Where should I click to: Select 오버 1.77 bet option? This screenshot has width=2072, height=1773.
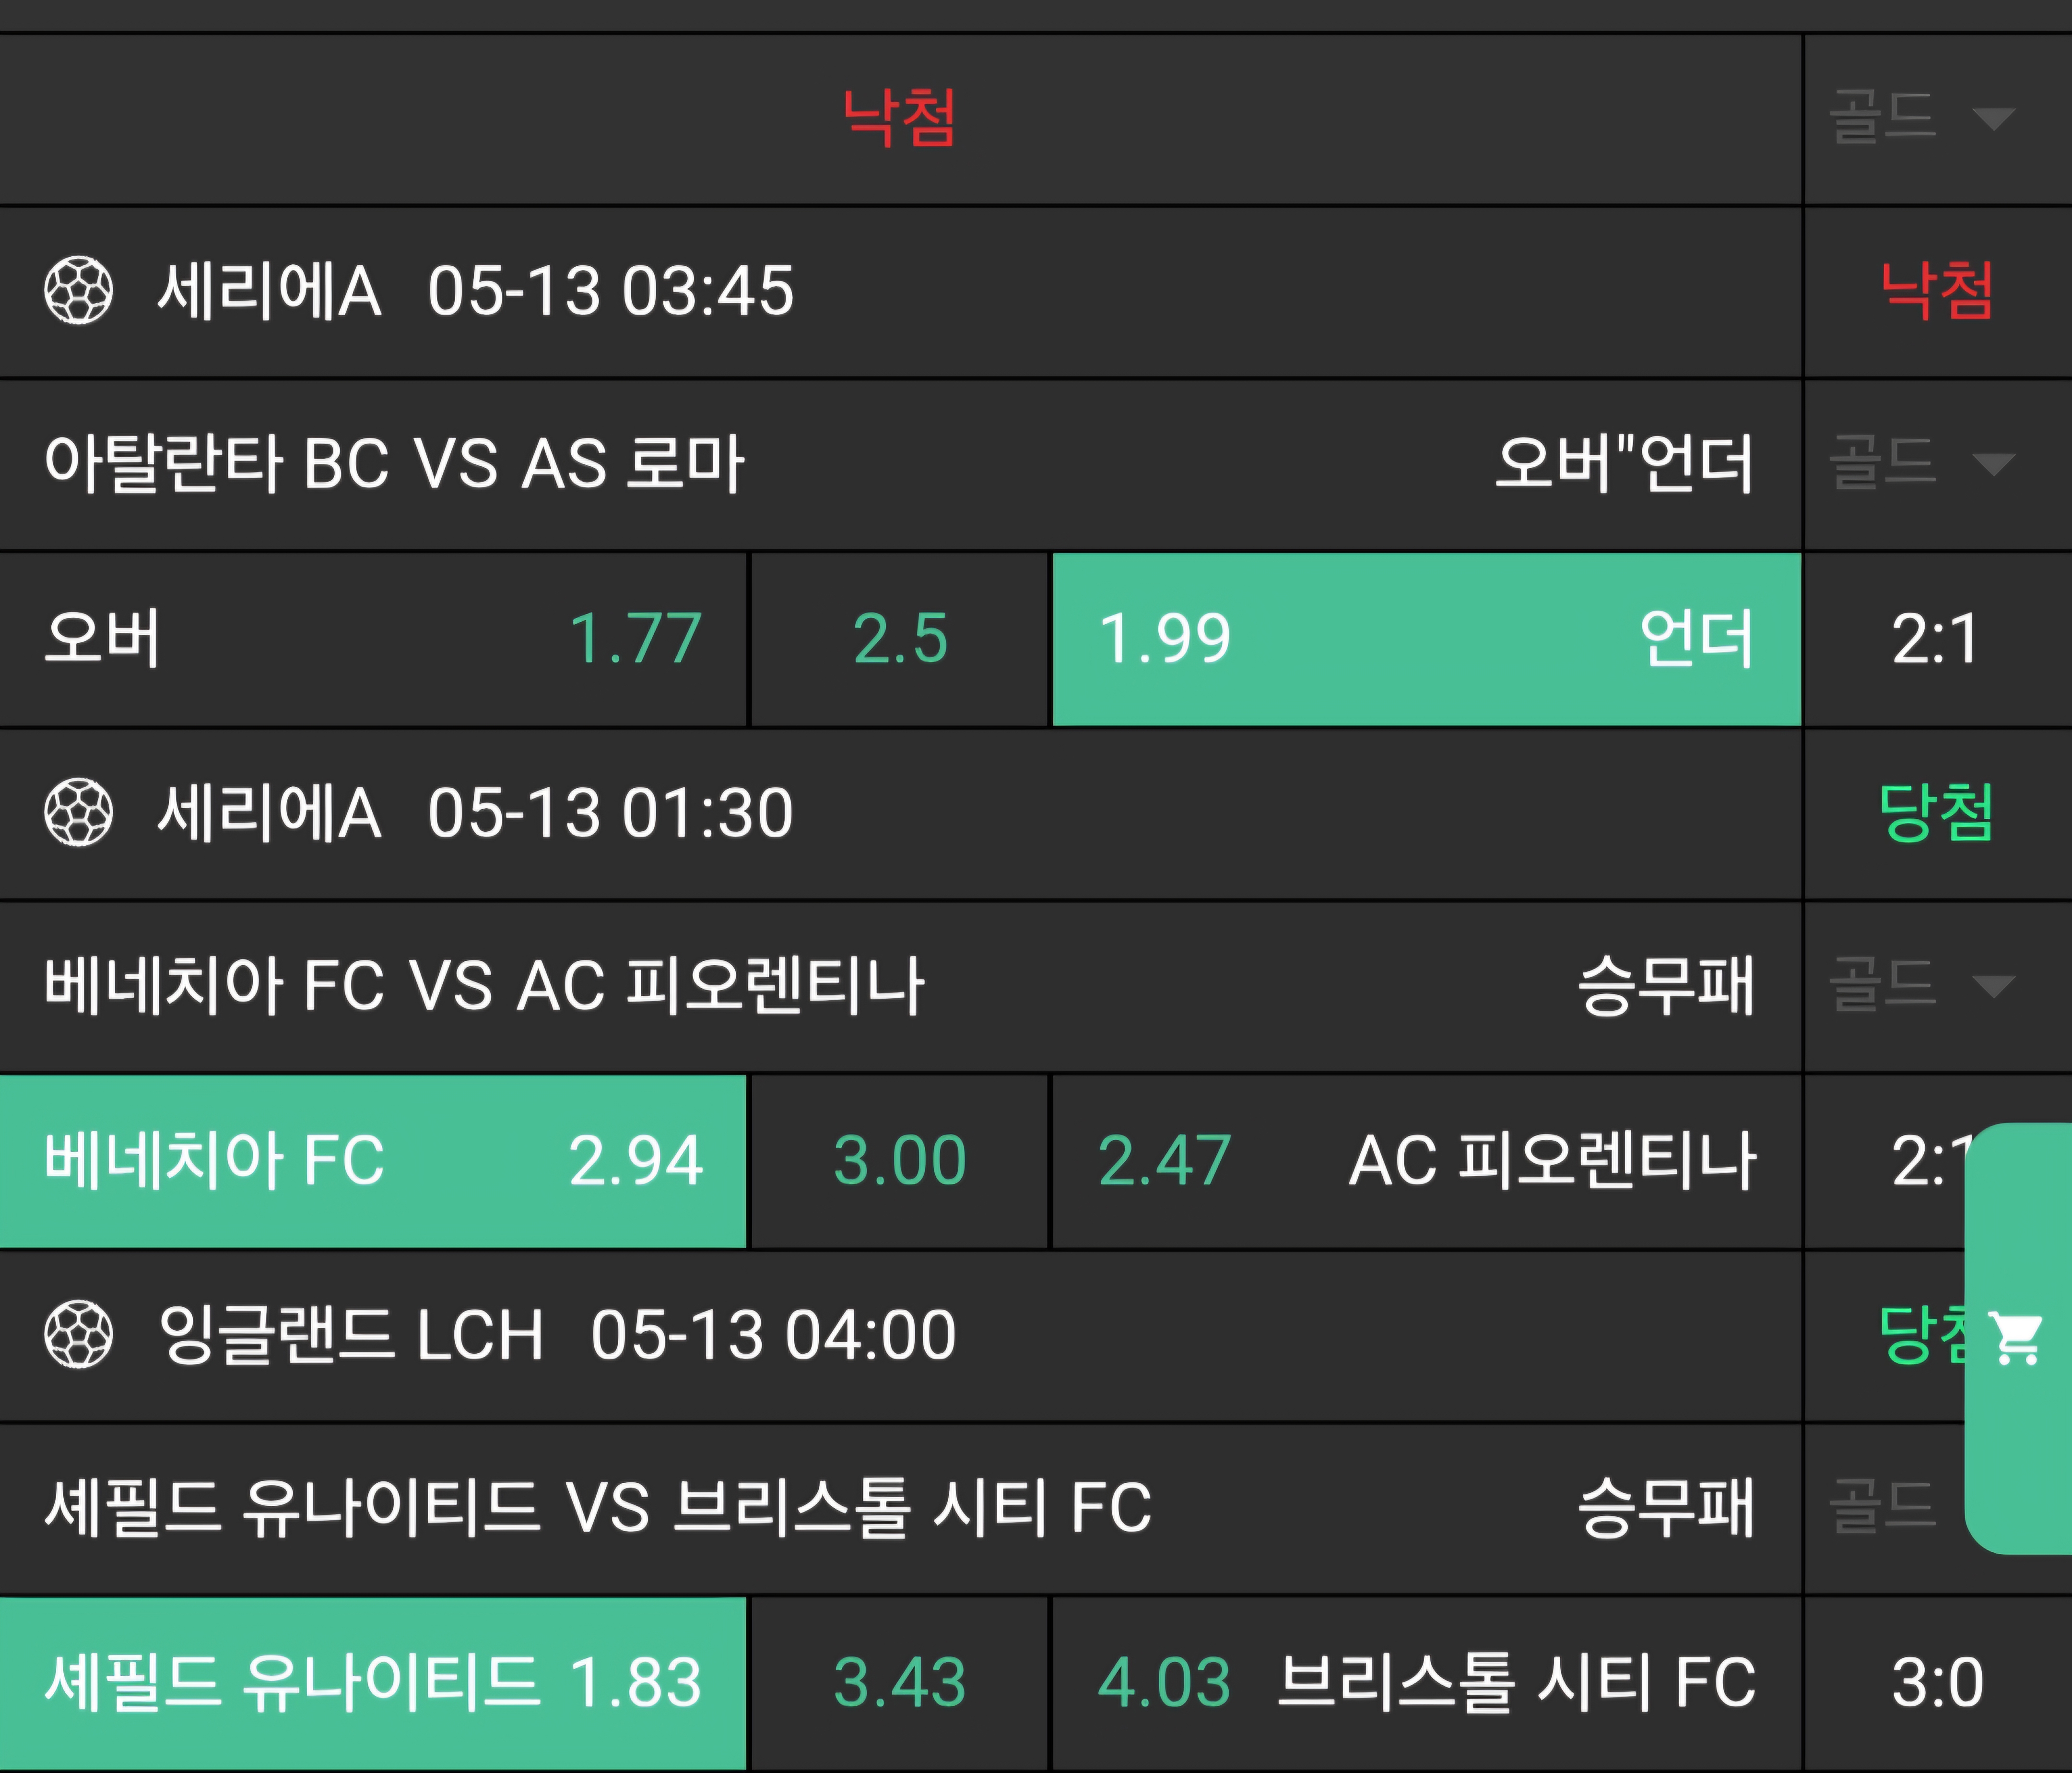[x=372, y=639]
